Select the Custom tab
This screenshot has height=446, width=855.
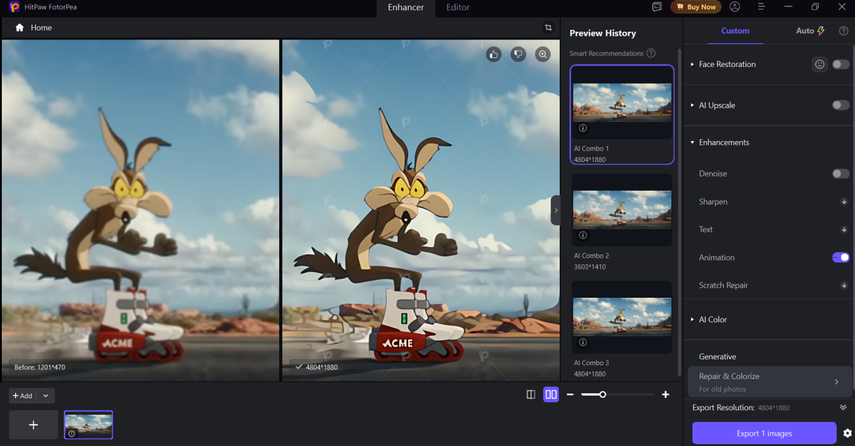pos(735,31)
